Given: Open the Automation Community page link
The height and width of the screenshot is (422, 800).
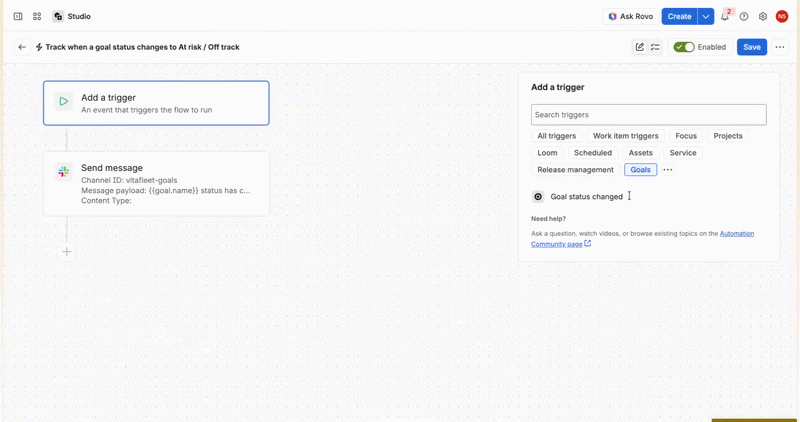Looking at the screenshot, I should coord(642,239).
